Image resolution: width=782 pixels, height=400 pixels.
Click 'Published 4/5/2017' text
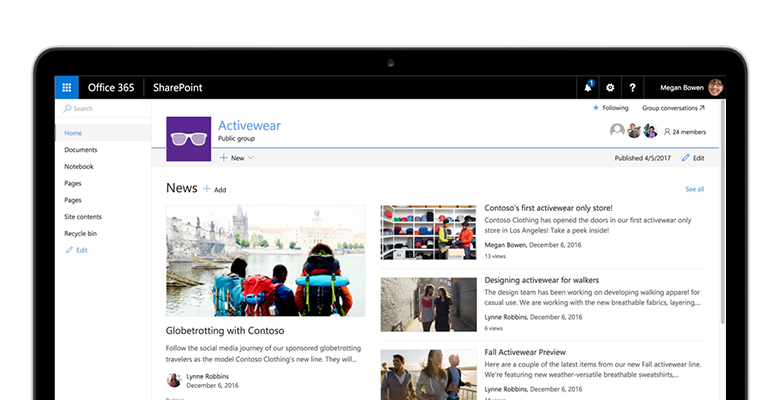pos(642,158)
